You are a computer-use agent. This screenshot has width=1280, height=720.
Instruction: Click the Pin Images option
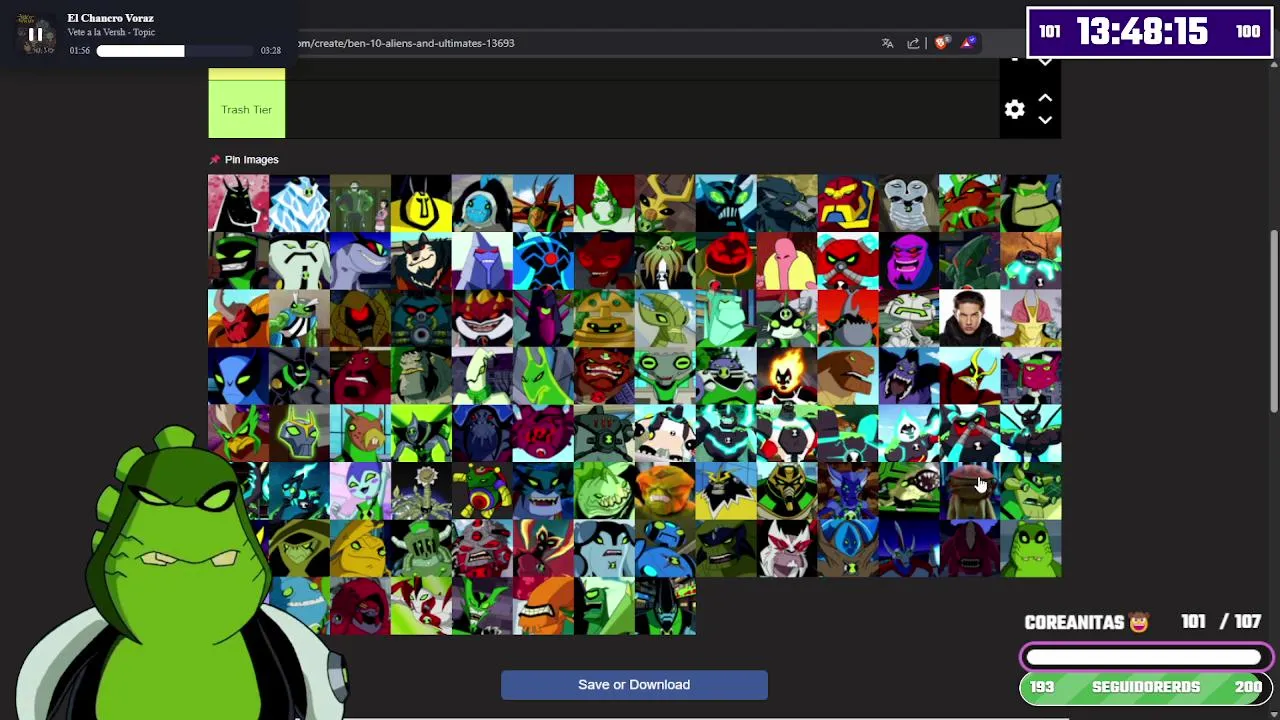click(x=244, y=160)
